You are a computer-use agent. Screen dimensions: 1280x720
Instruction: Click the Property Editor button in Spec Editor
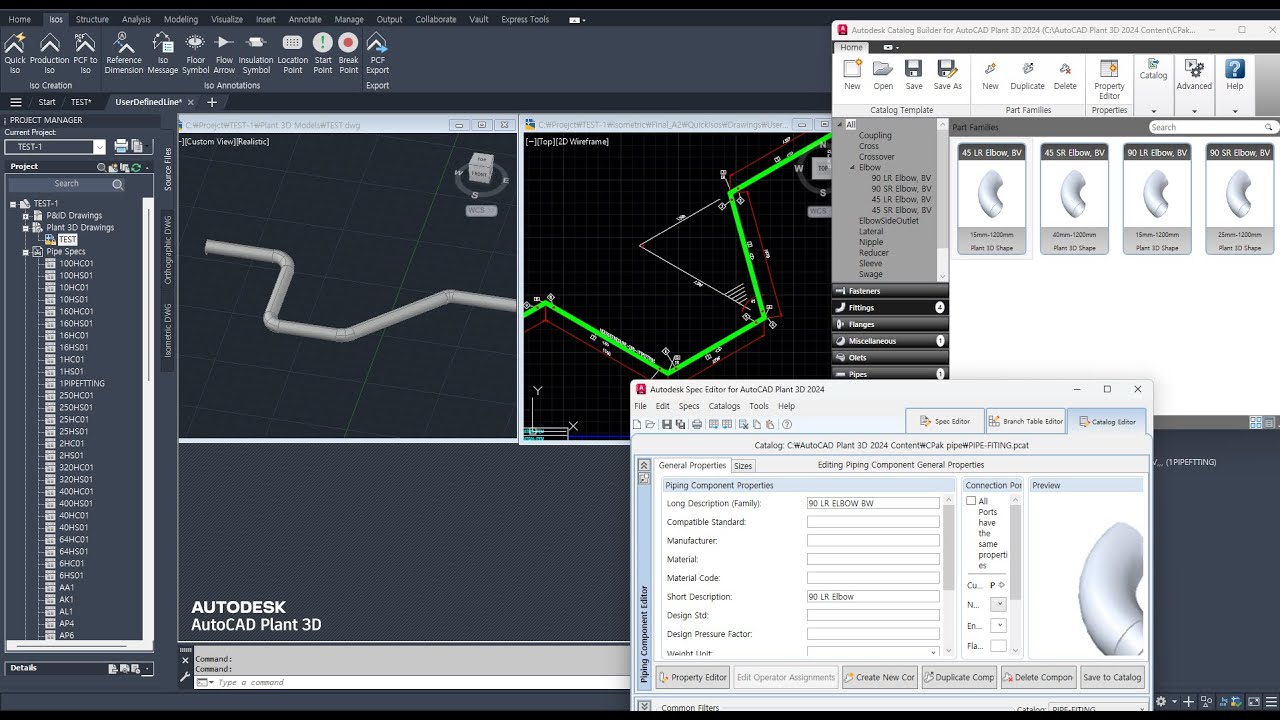692,677
